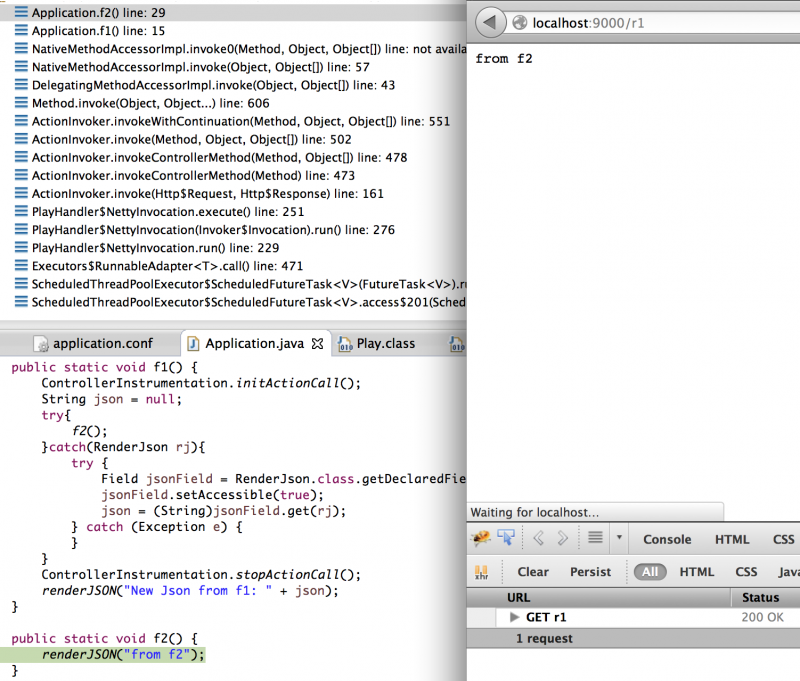Open the Firebug panel dropdown arrow
Screen dimensions: 800x681
click(619, 539)
